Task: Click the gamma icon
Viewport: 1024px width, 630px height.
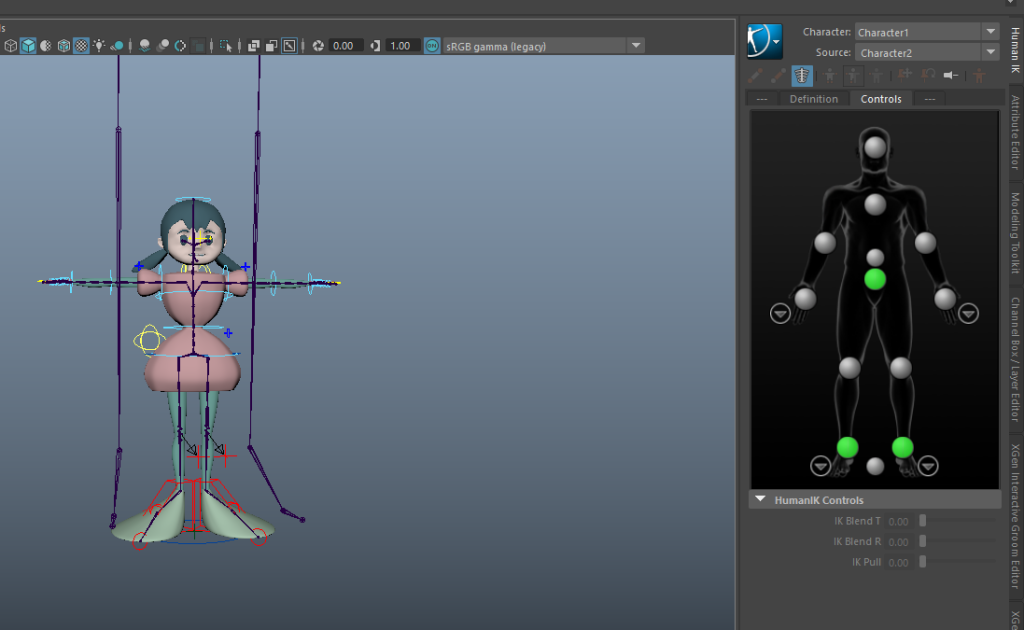Action: (x=375, y=46)
